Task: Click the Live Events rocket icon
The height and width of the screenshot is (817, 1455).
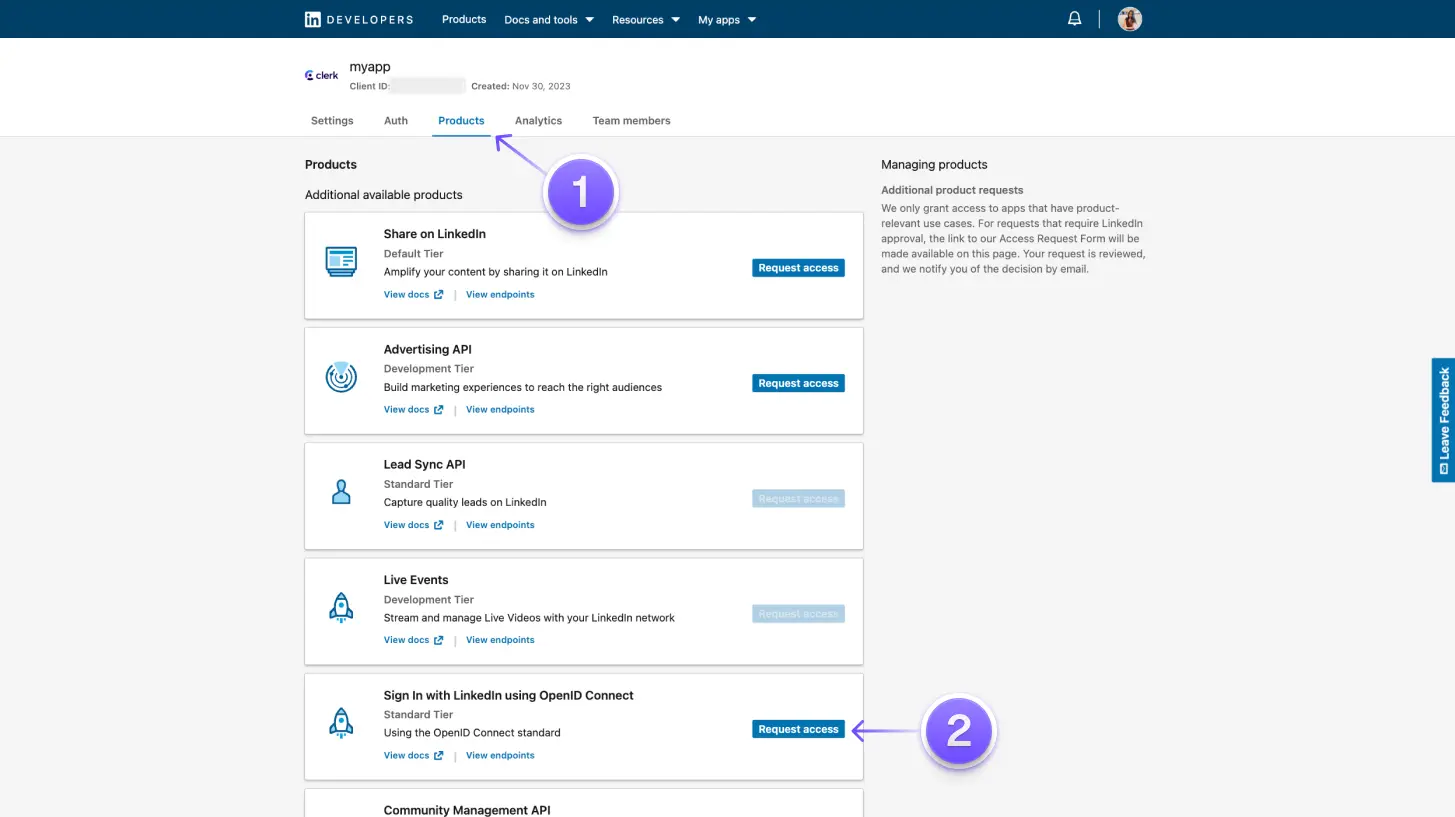Action: [341, 607]
